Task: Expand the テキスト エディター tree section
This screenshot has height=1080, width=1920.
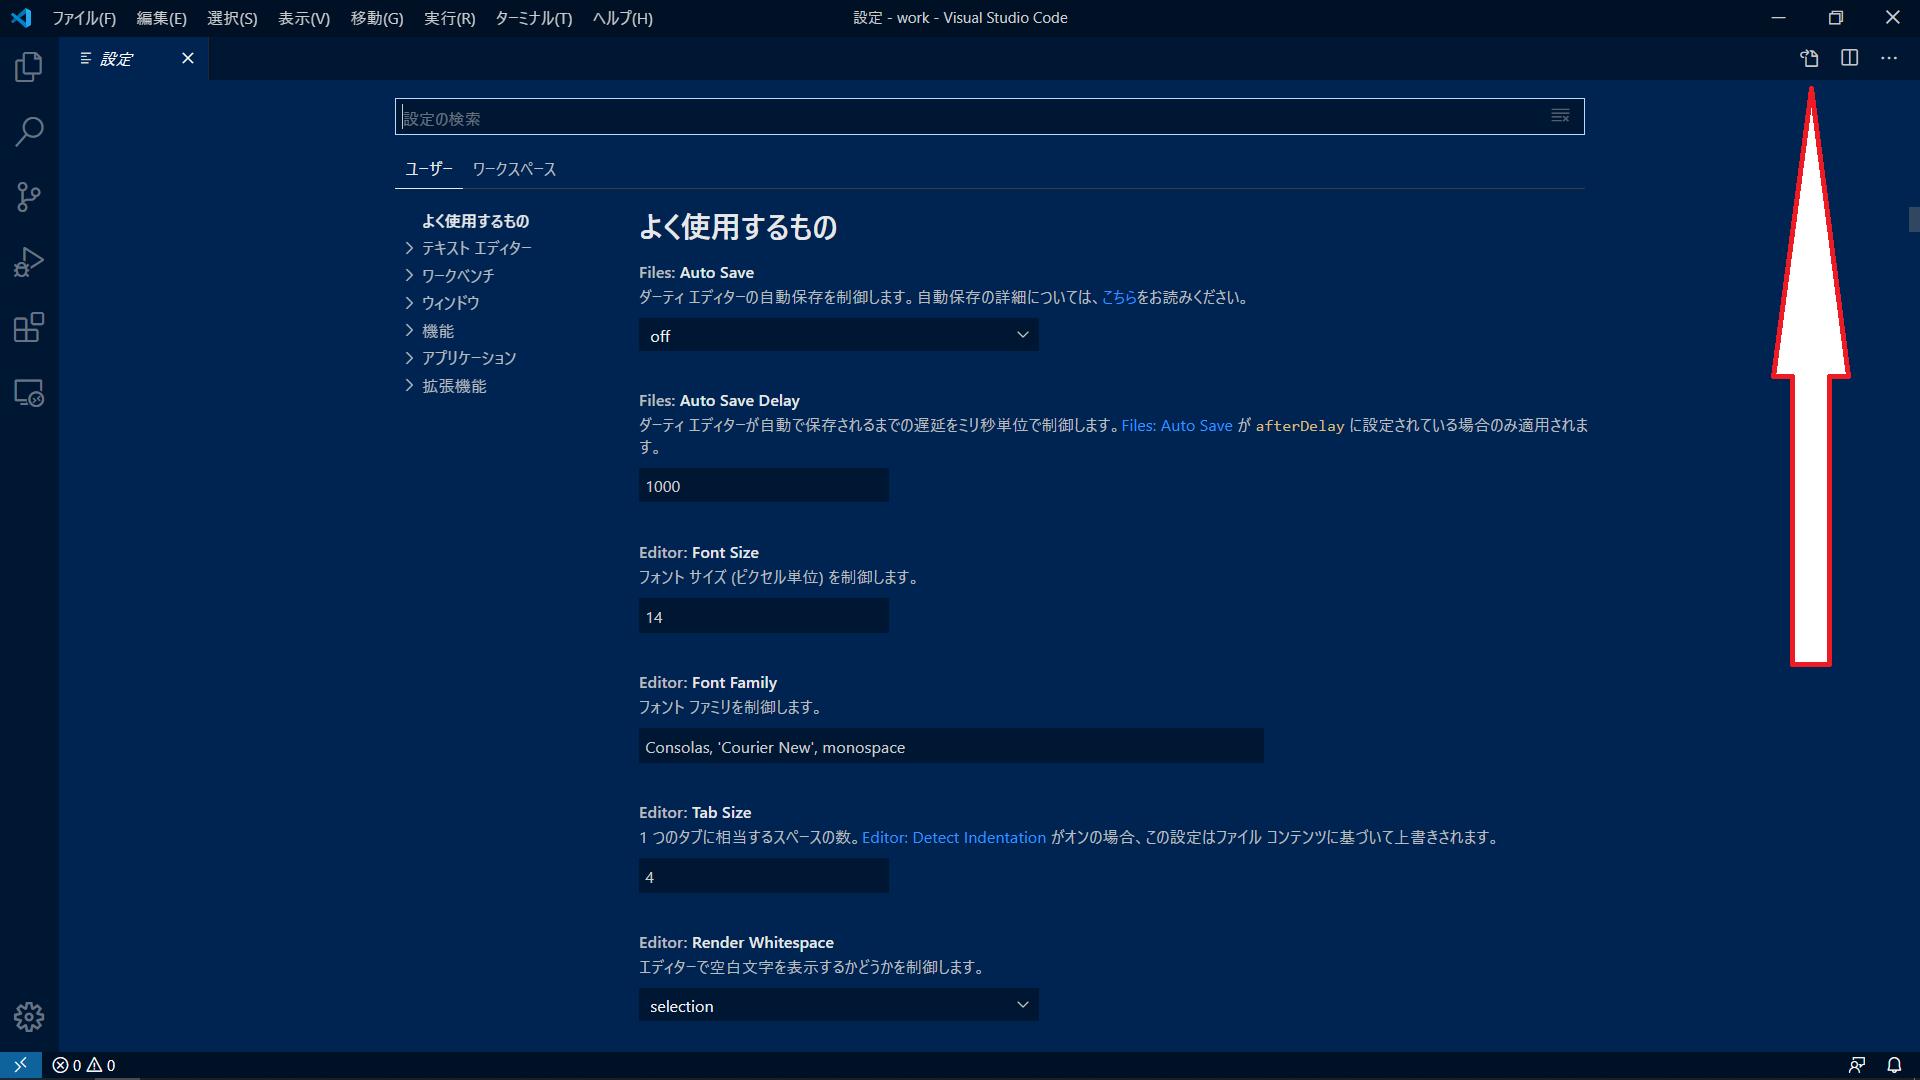Action: (x=476, y=248)
